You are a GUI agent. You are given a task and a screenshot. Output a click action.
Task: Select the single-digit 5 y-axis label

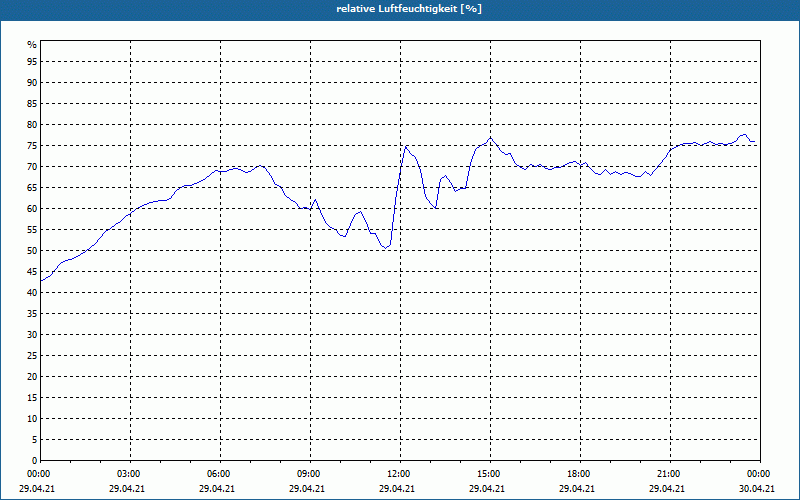[35, 440]
